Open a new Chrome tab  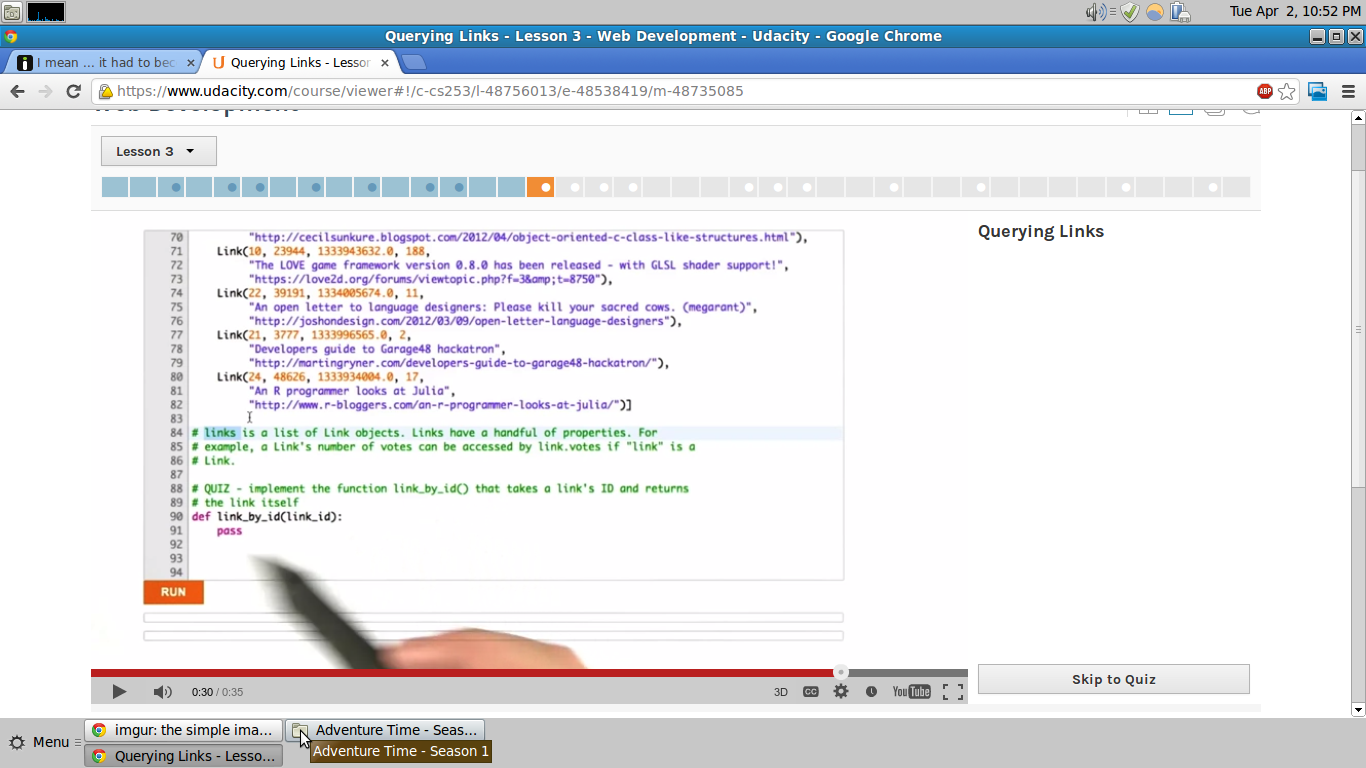click(x=413, y=62)
